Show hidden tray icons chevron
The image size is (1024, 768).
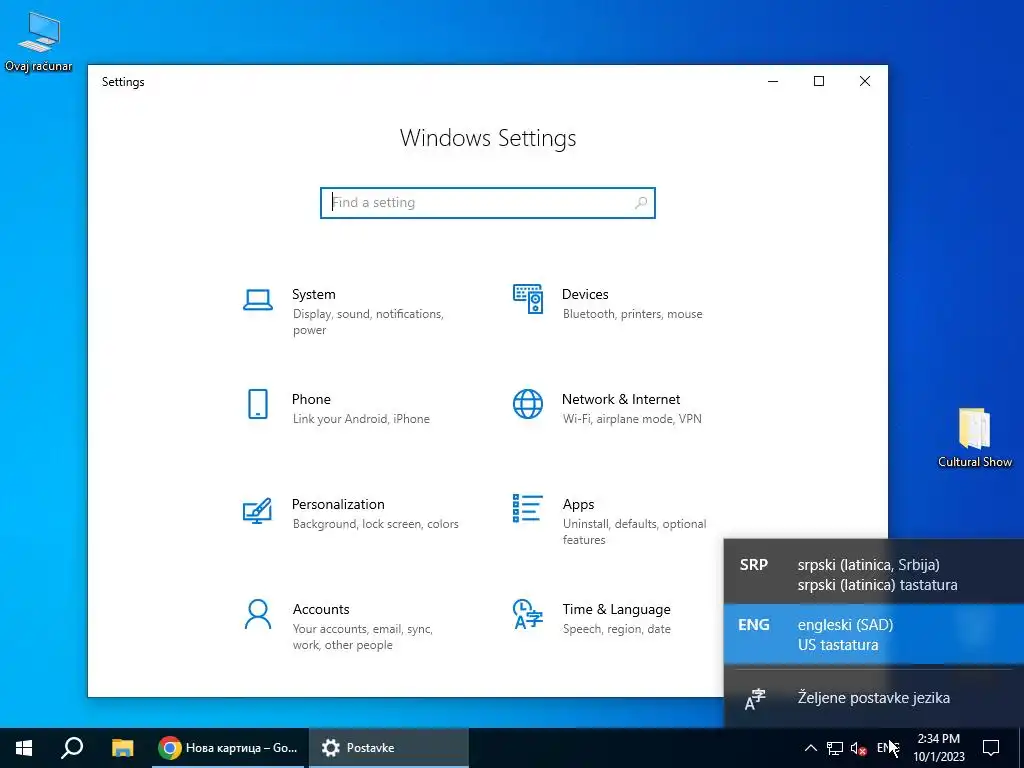(810, 748)
